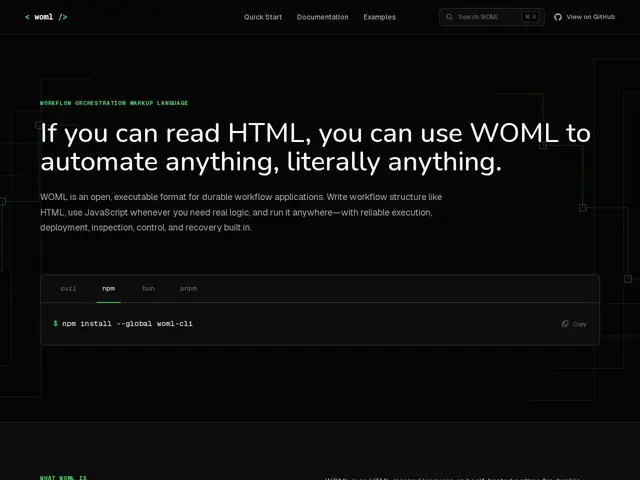Click the headline about reading HTML
Viewport: 640px width, 480px height.
coord(315,147)
